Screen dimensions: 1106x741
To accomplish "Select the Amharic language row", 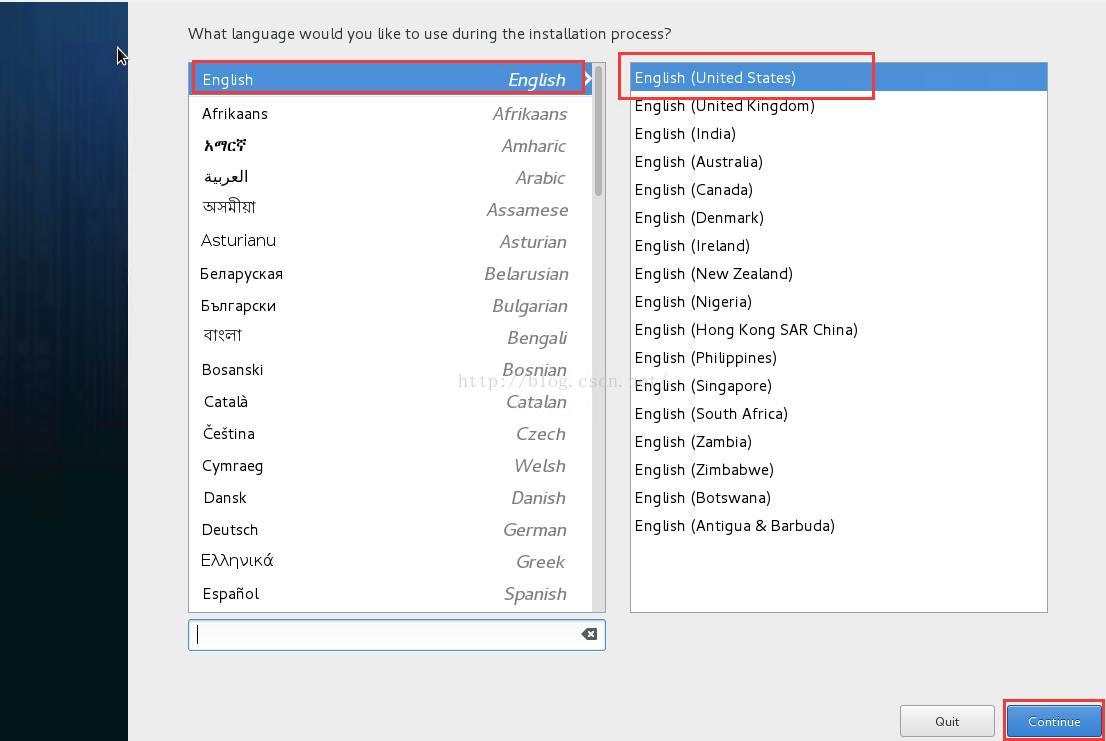I will click(x=391, y=146).
